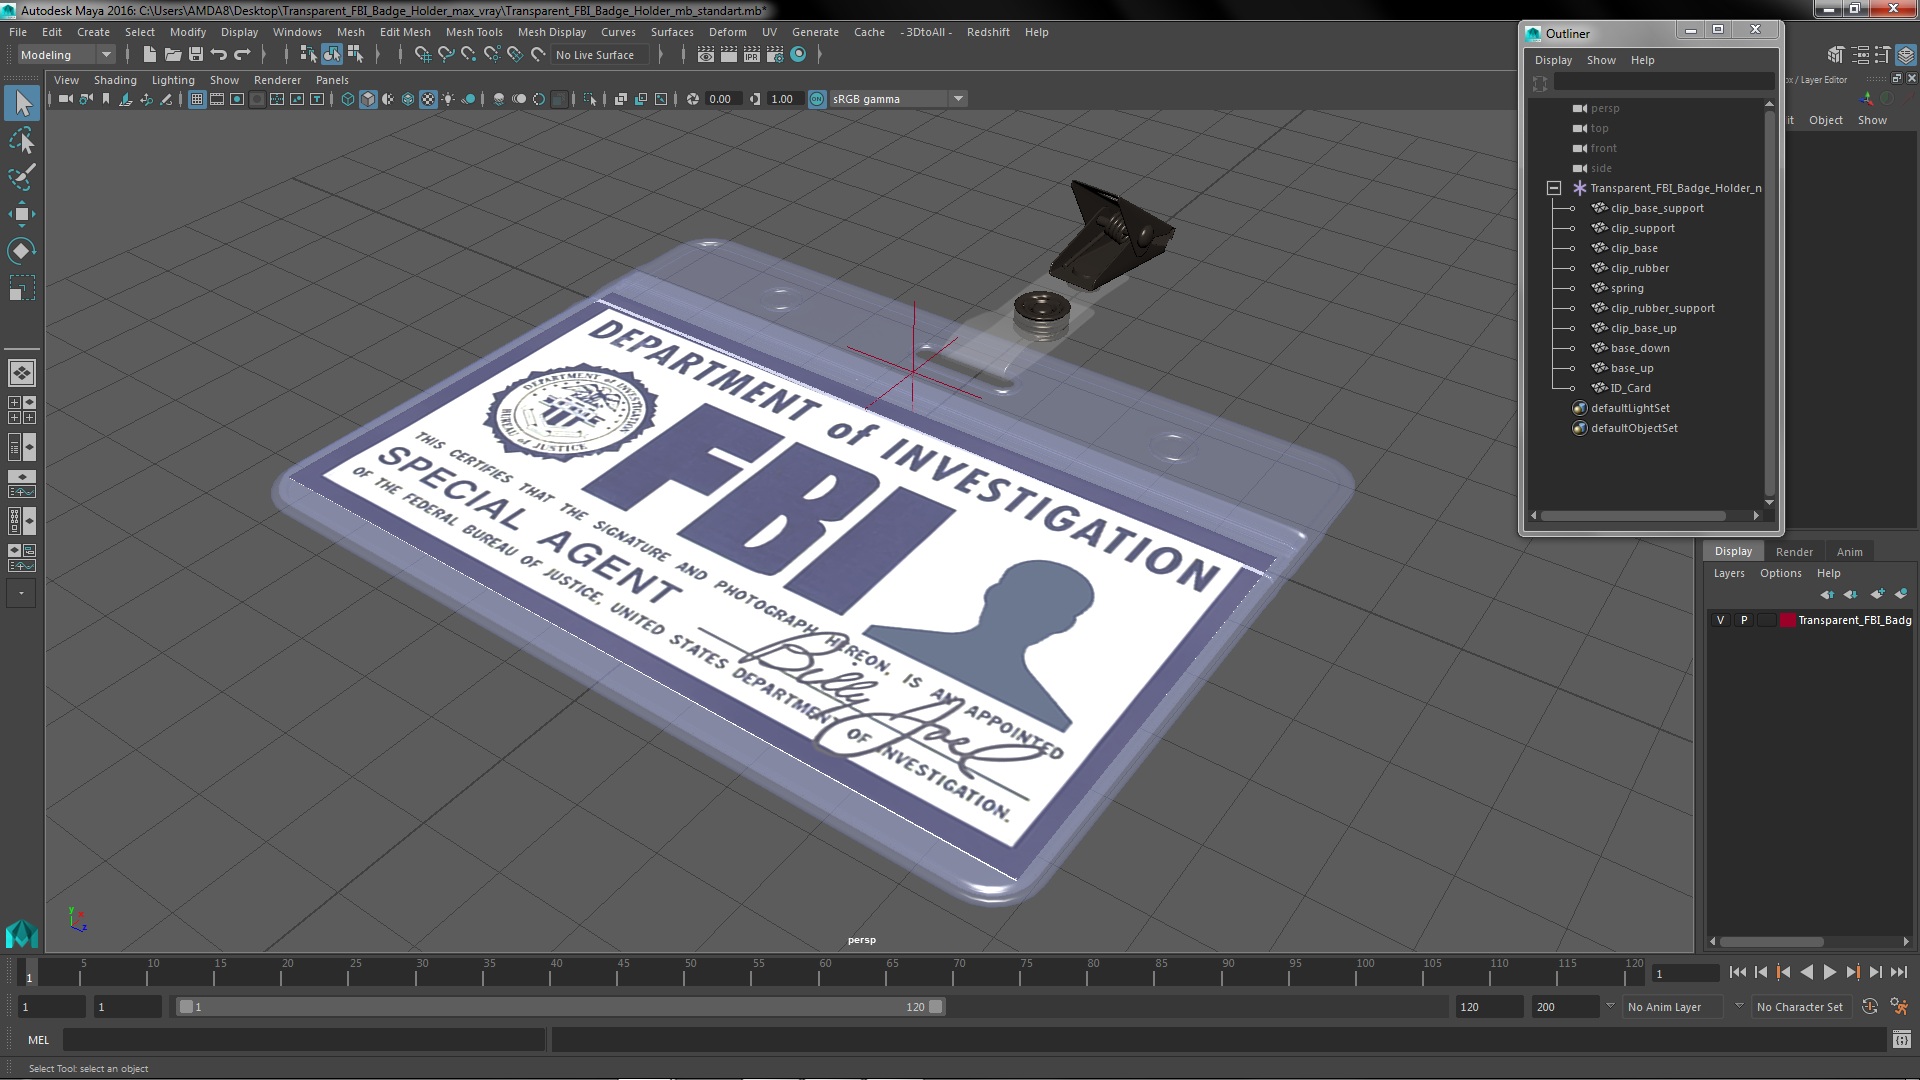Toggle Snap to curves icon

pyautogui.click(x=446, y=55)
